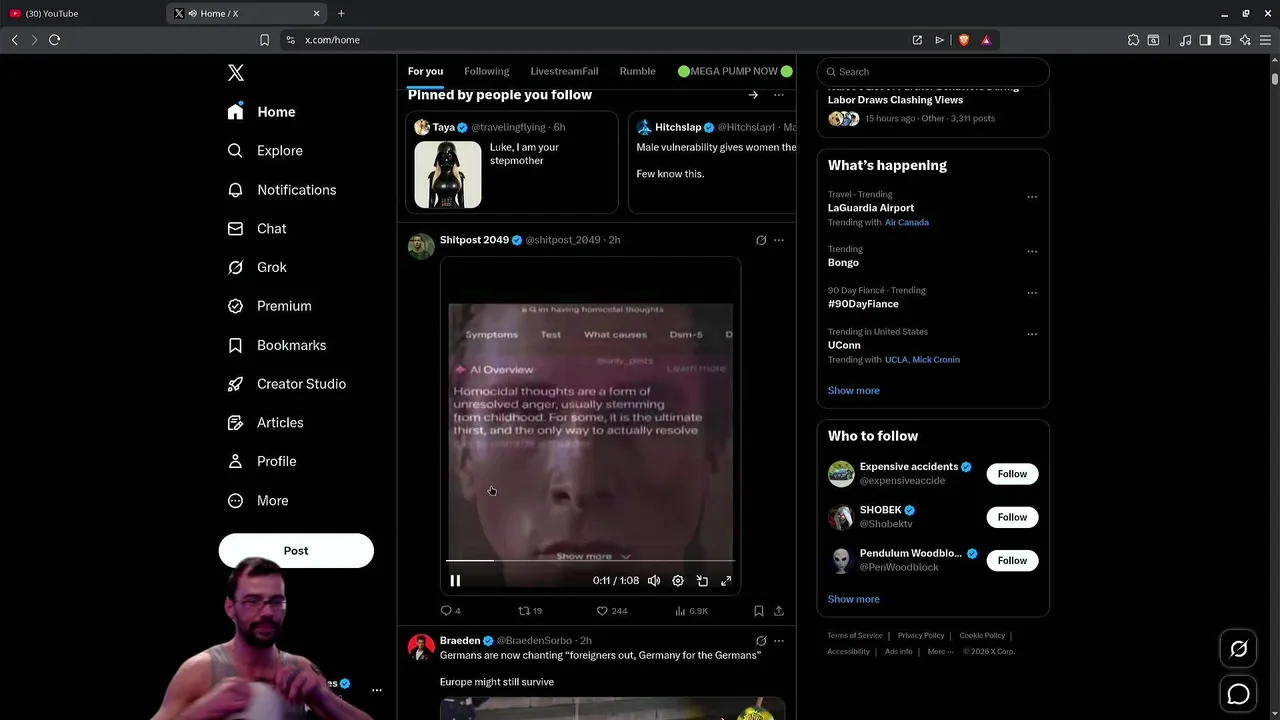Open the Air Canada trending link

[907, 222]
